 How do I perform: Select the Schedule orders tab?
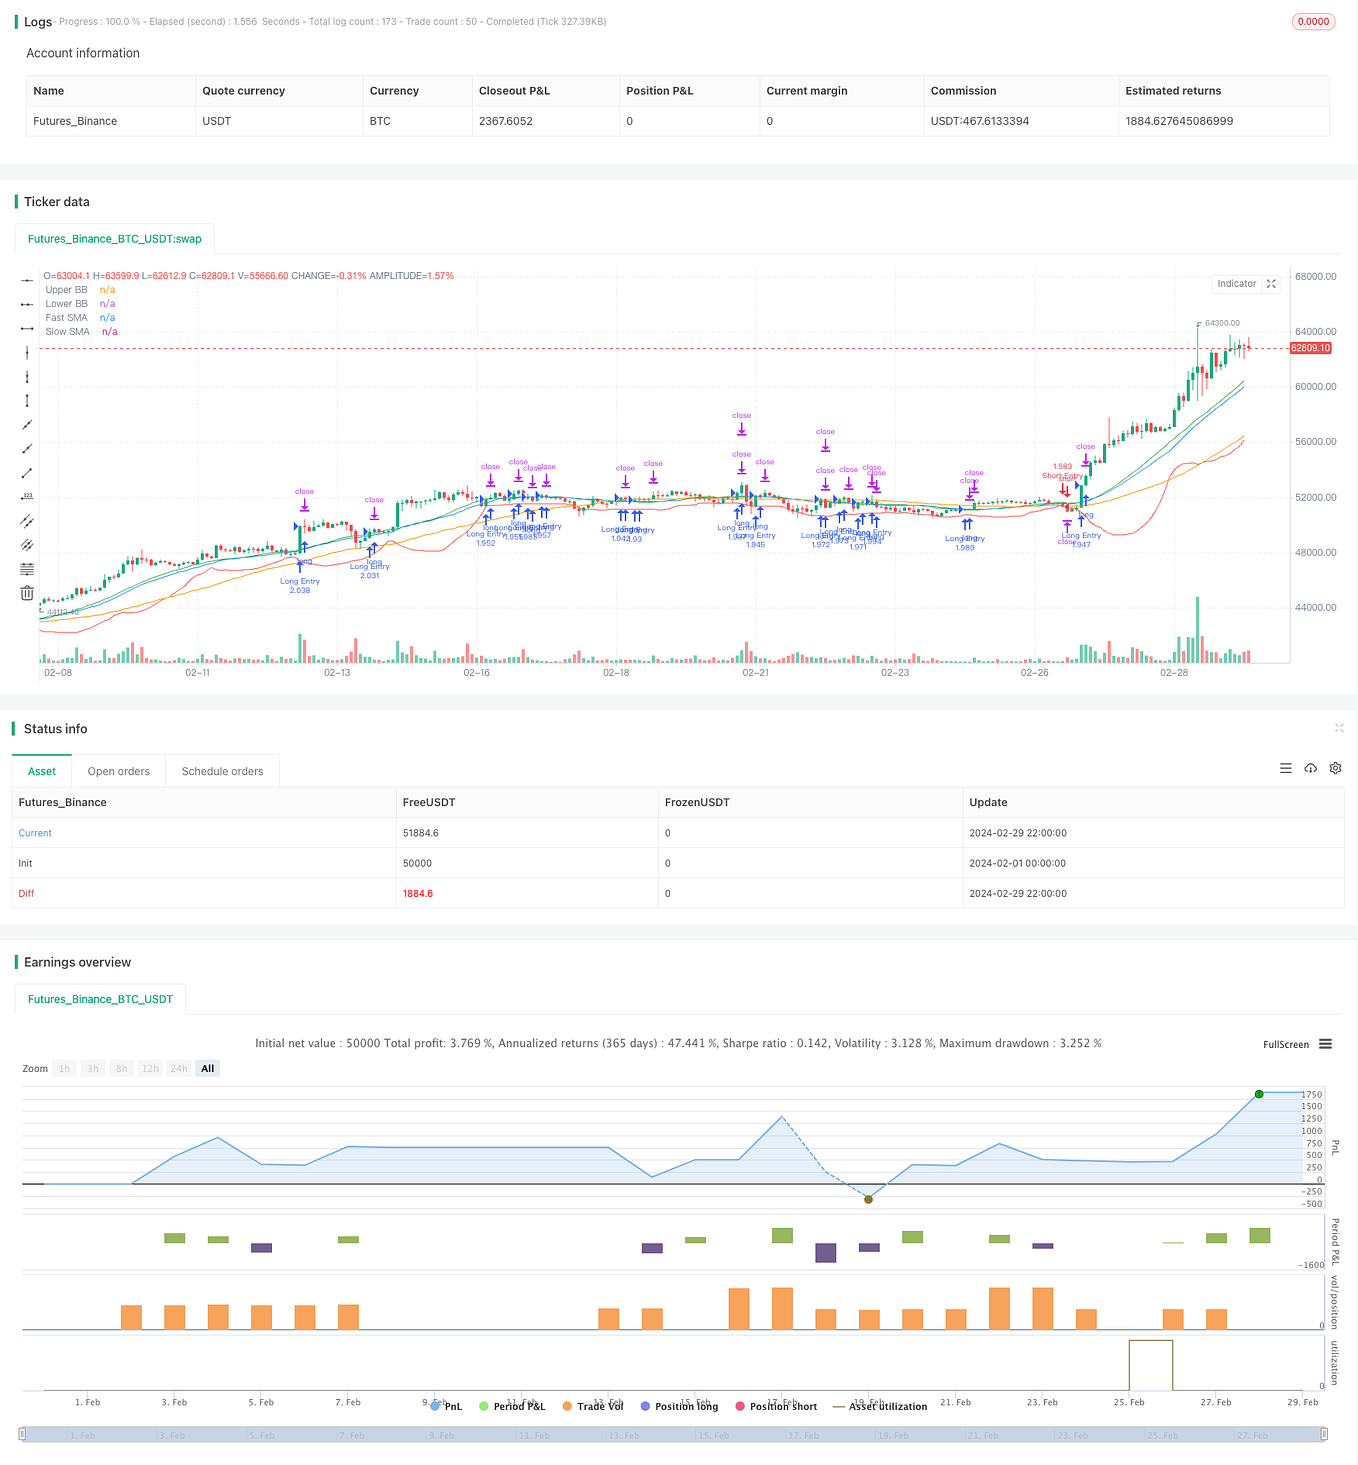click(222, 770)
